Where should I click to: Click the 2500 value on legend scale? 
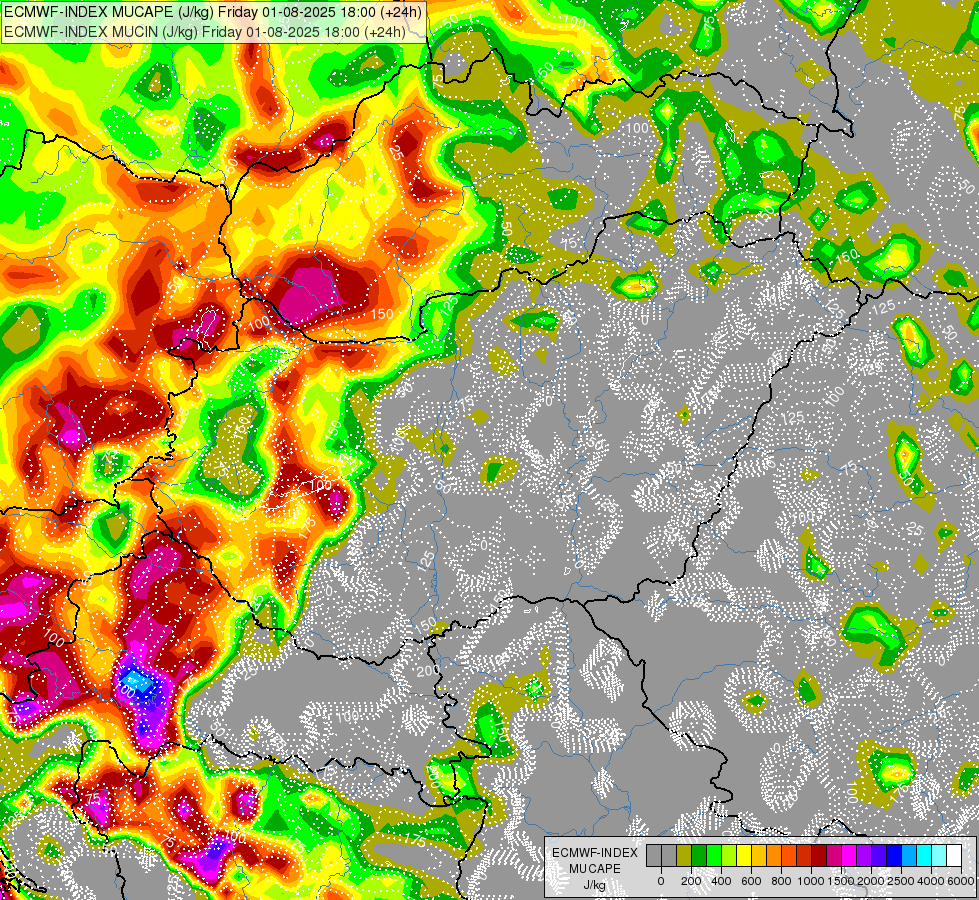pyautogui.click(x=901, y=881)
